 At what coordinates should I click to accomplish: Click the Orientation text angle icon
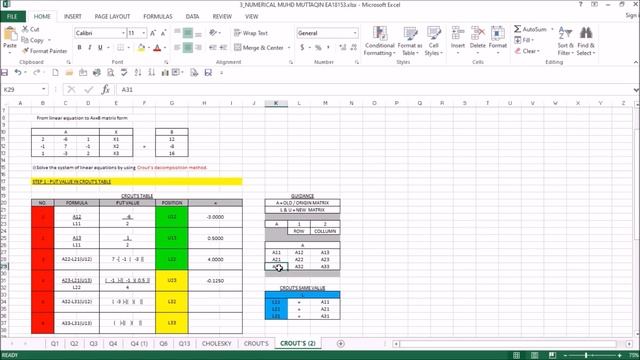(x=213, y=33)
